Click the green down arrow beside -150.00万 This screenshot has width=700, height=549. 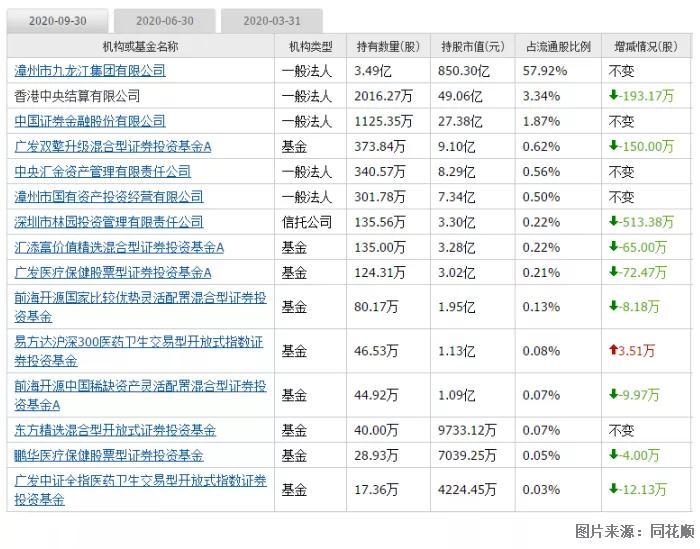613,146
